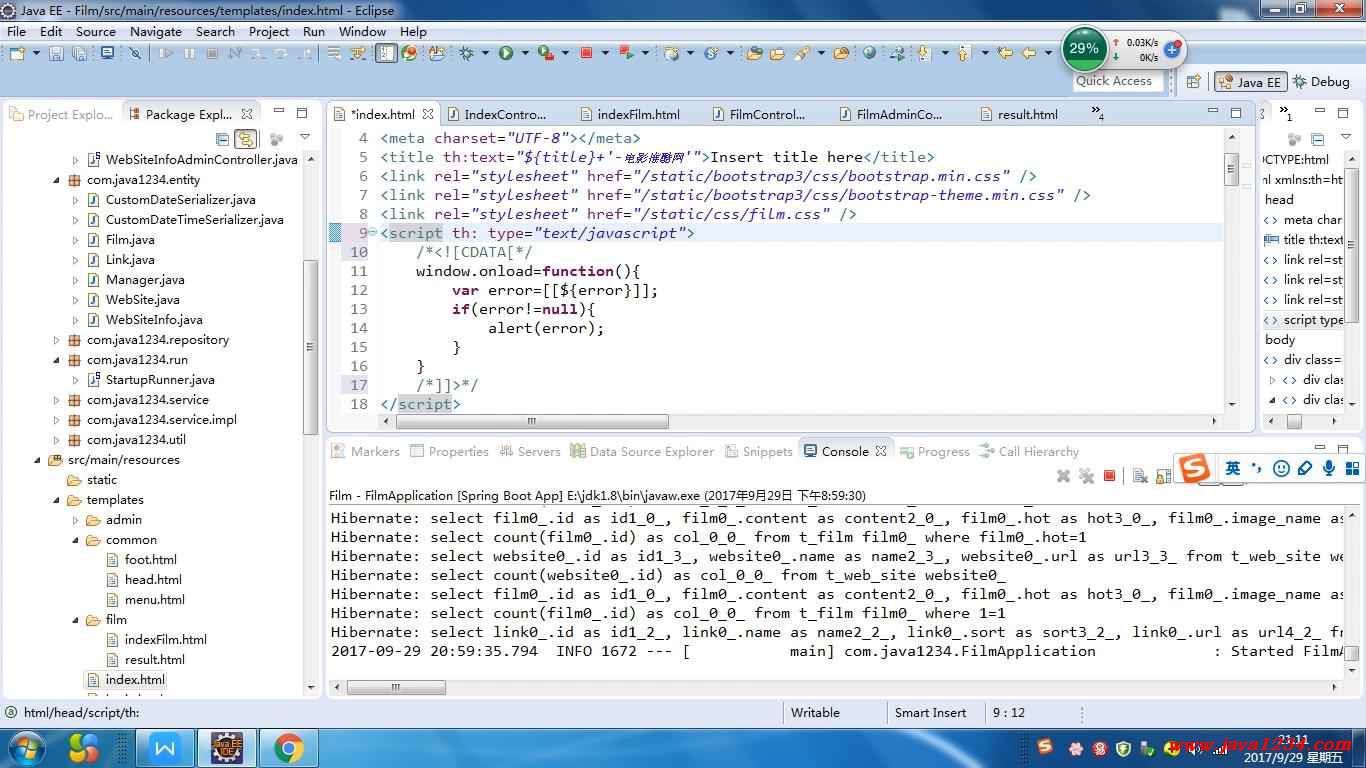Open the Source menu
The height and width of the screenshot is (768, 1366).
96,31
